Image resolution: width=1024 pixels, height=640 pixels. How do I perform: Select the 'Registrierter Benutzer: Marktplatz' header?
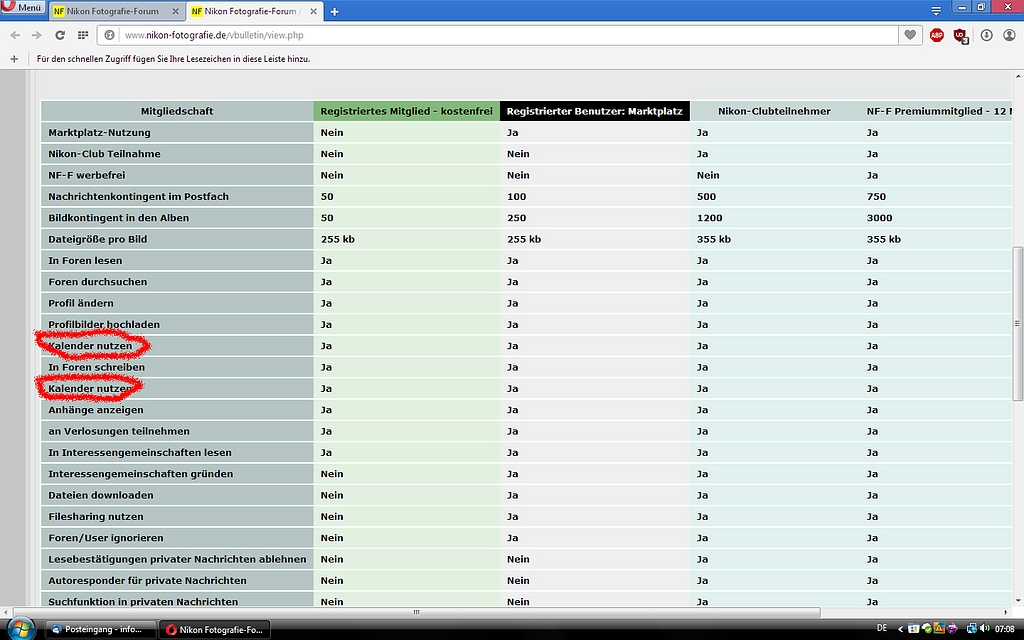tap(594, 111)
